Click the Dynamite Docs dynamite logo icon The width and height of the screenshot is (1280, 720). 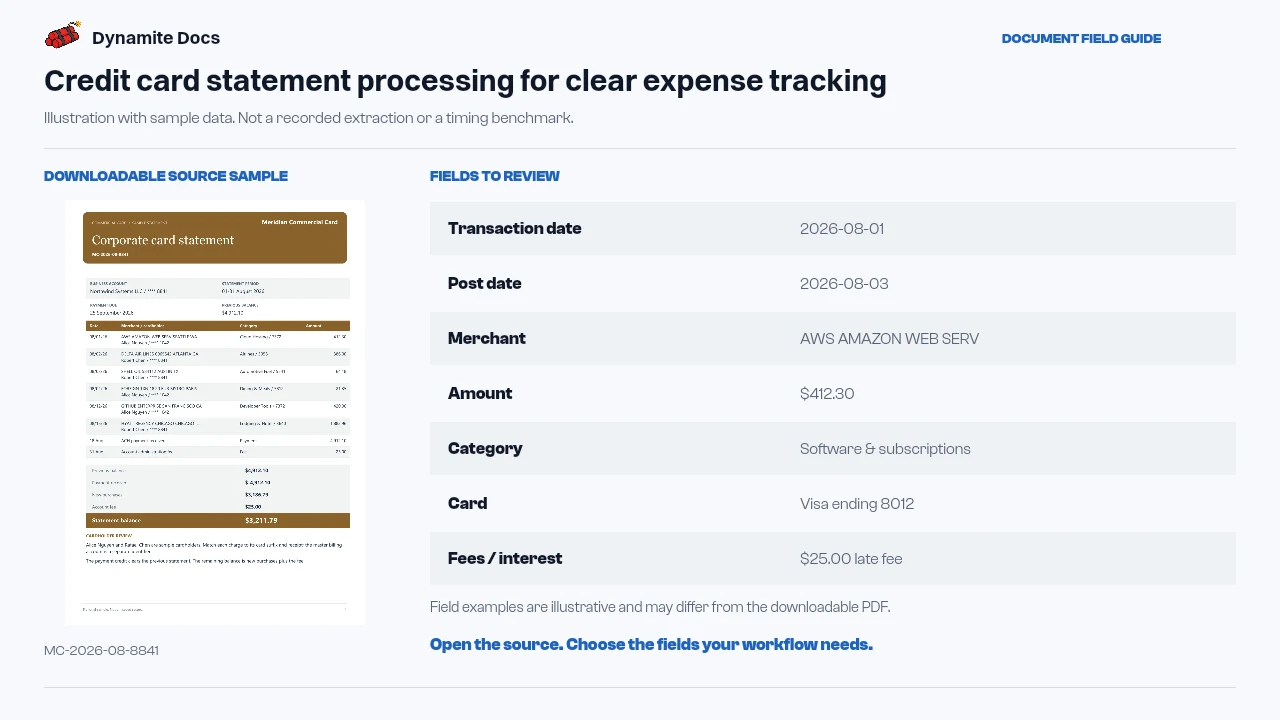pos(62,37)
